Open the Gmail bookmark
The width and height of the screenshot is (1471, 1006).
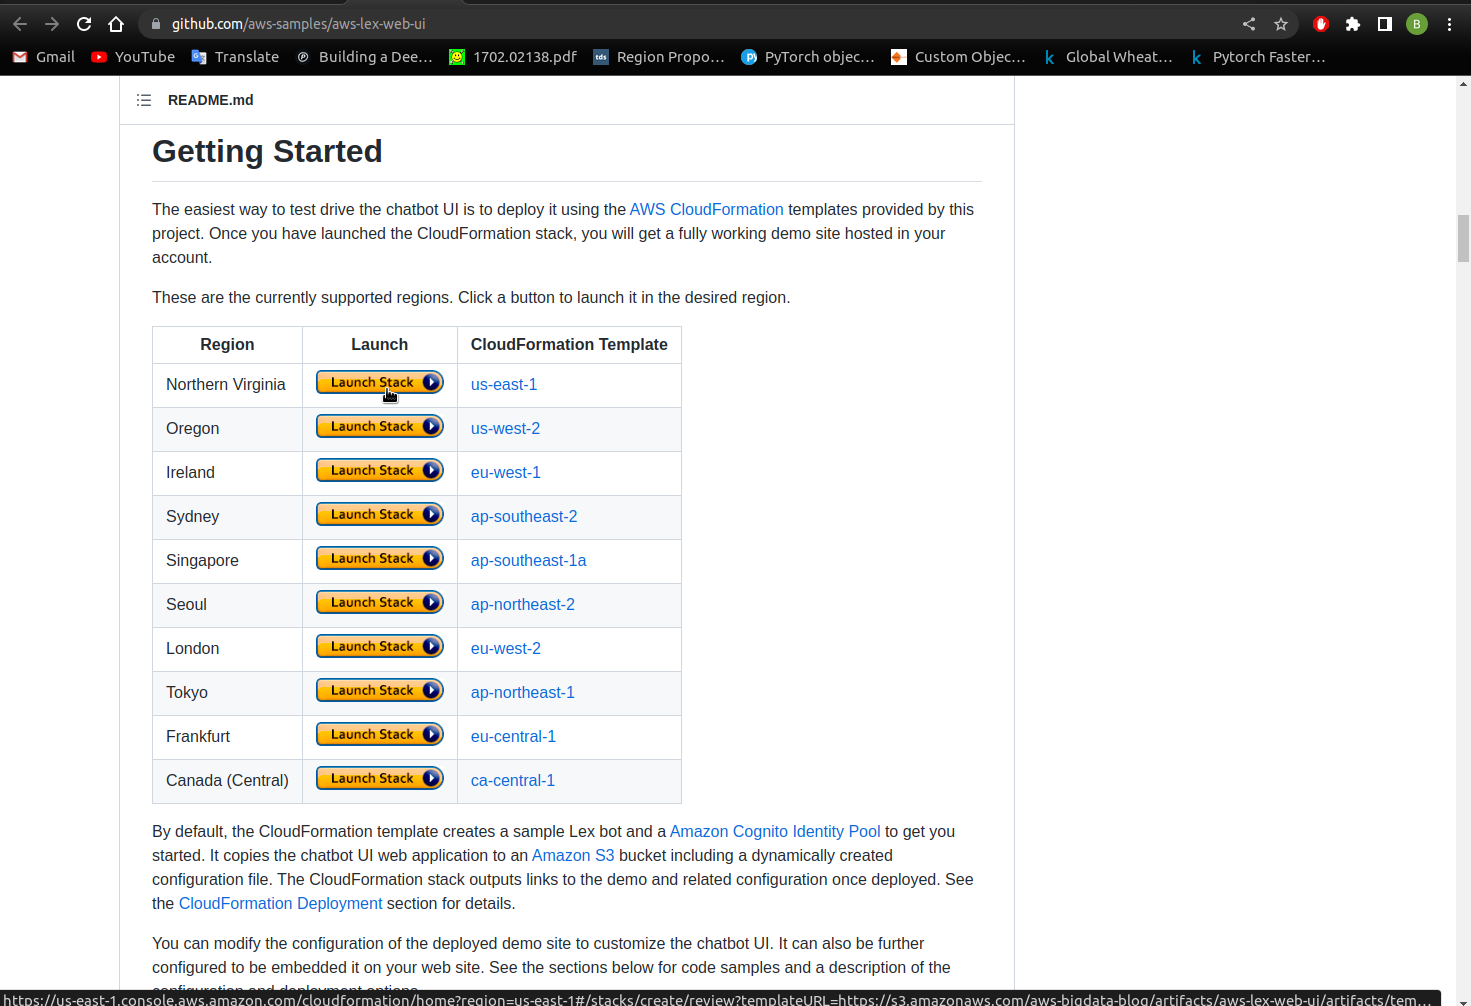click(x=44, y=57)
